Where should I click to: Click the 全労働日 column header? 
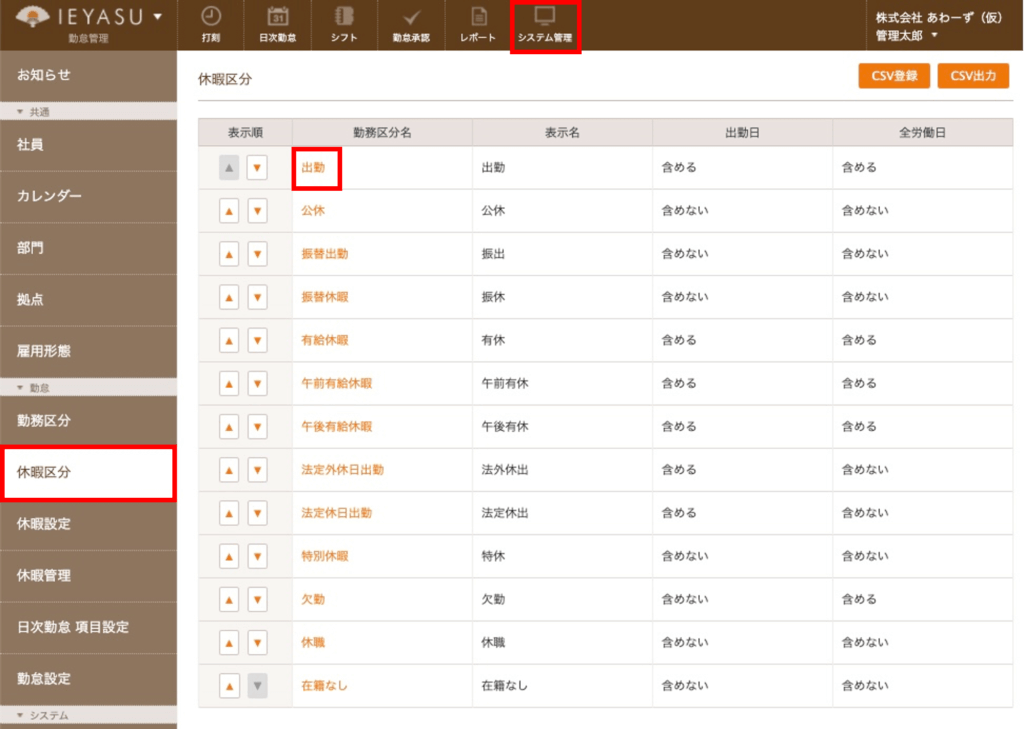tap(922, 133)
